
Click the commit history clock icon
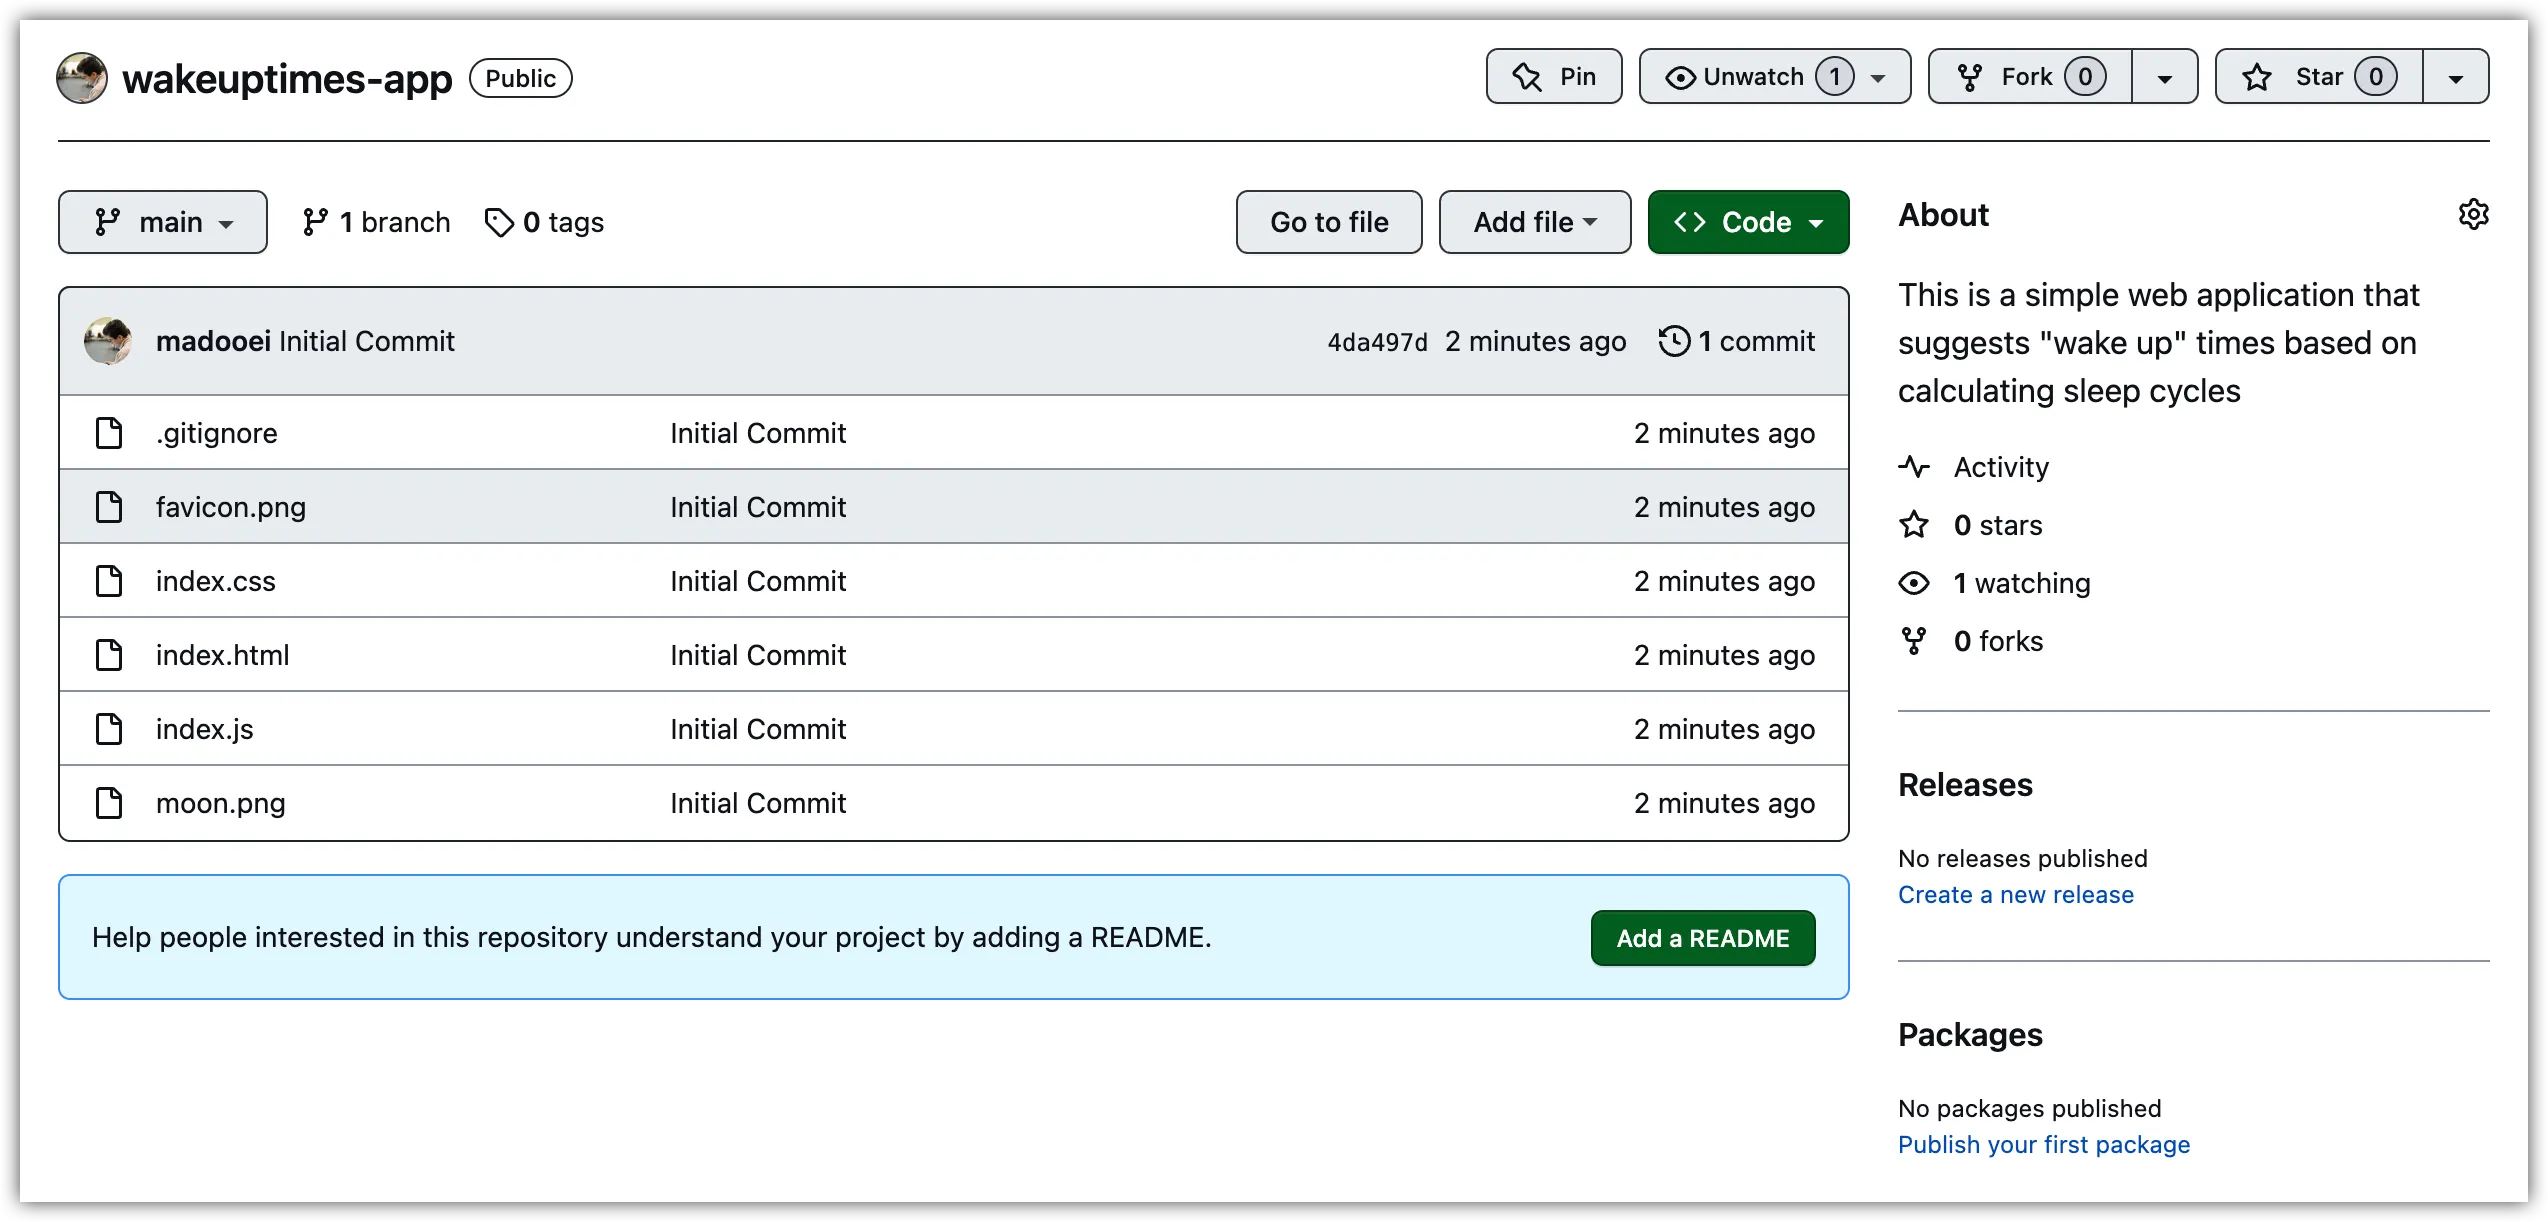(1674, 341)
